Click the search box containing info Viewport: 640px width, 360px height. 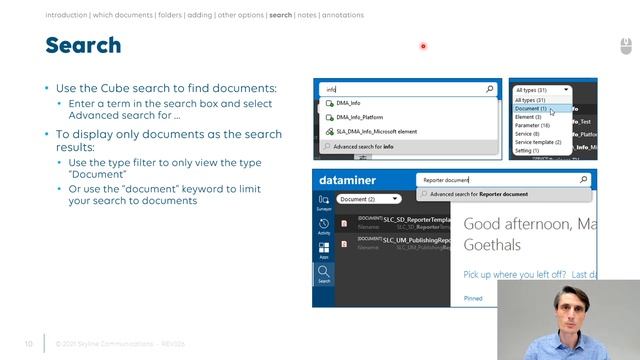click(407, 89)
